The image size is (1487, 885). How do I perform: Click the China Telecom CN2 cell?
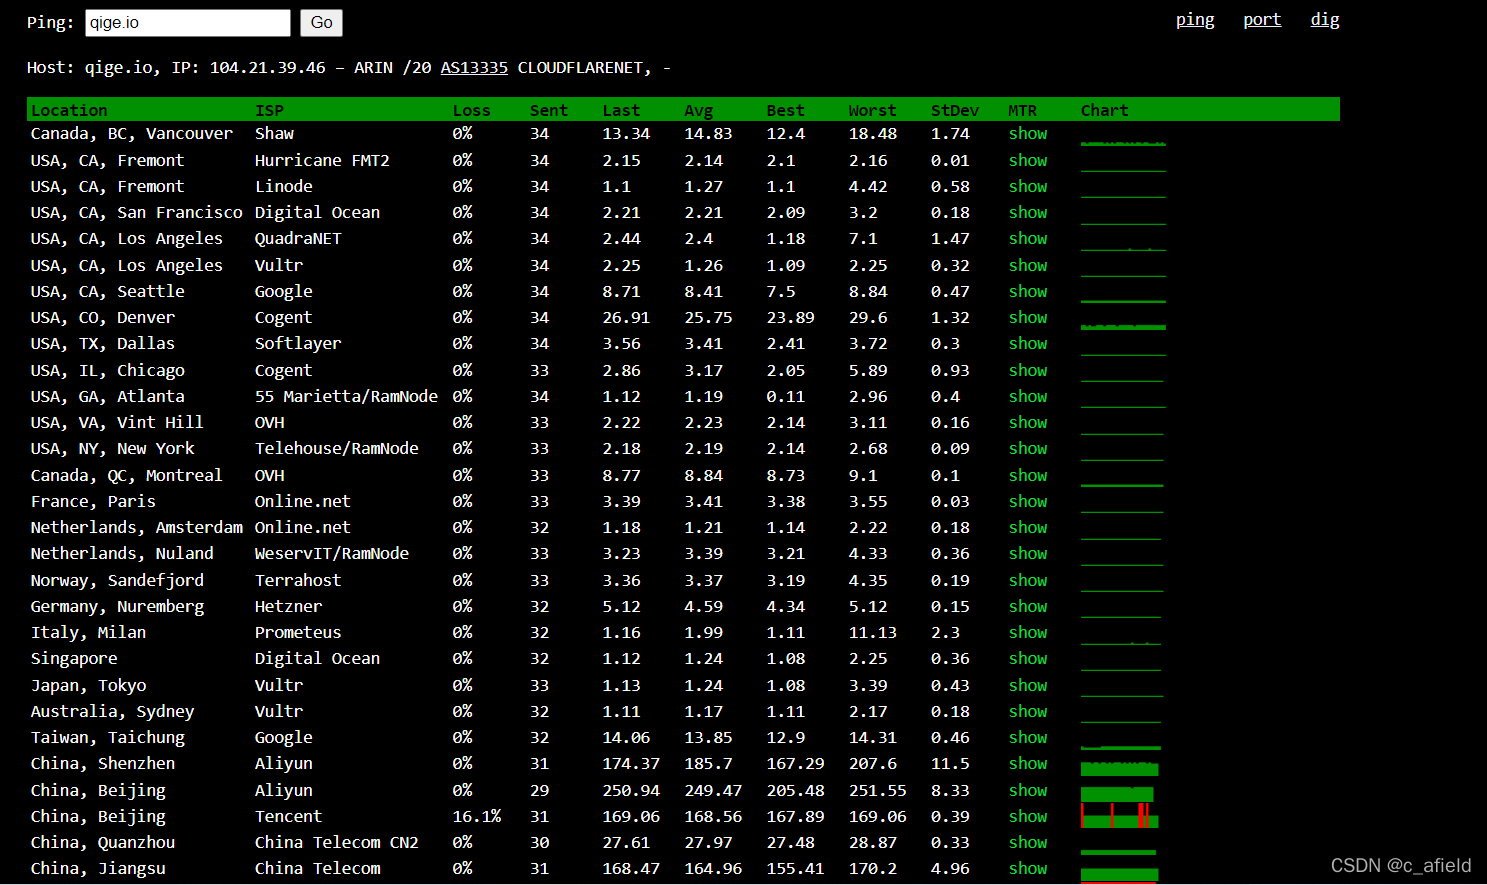[x=336, y=842]
